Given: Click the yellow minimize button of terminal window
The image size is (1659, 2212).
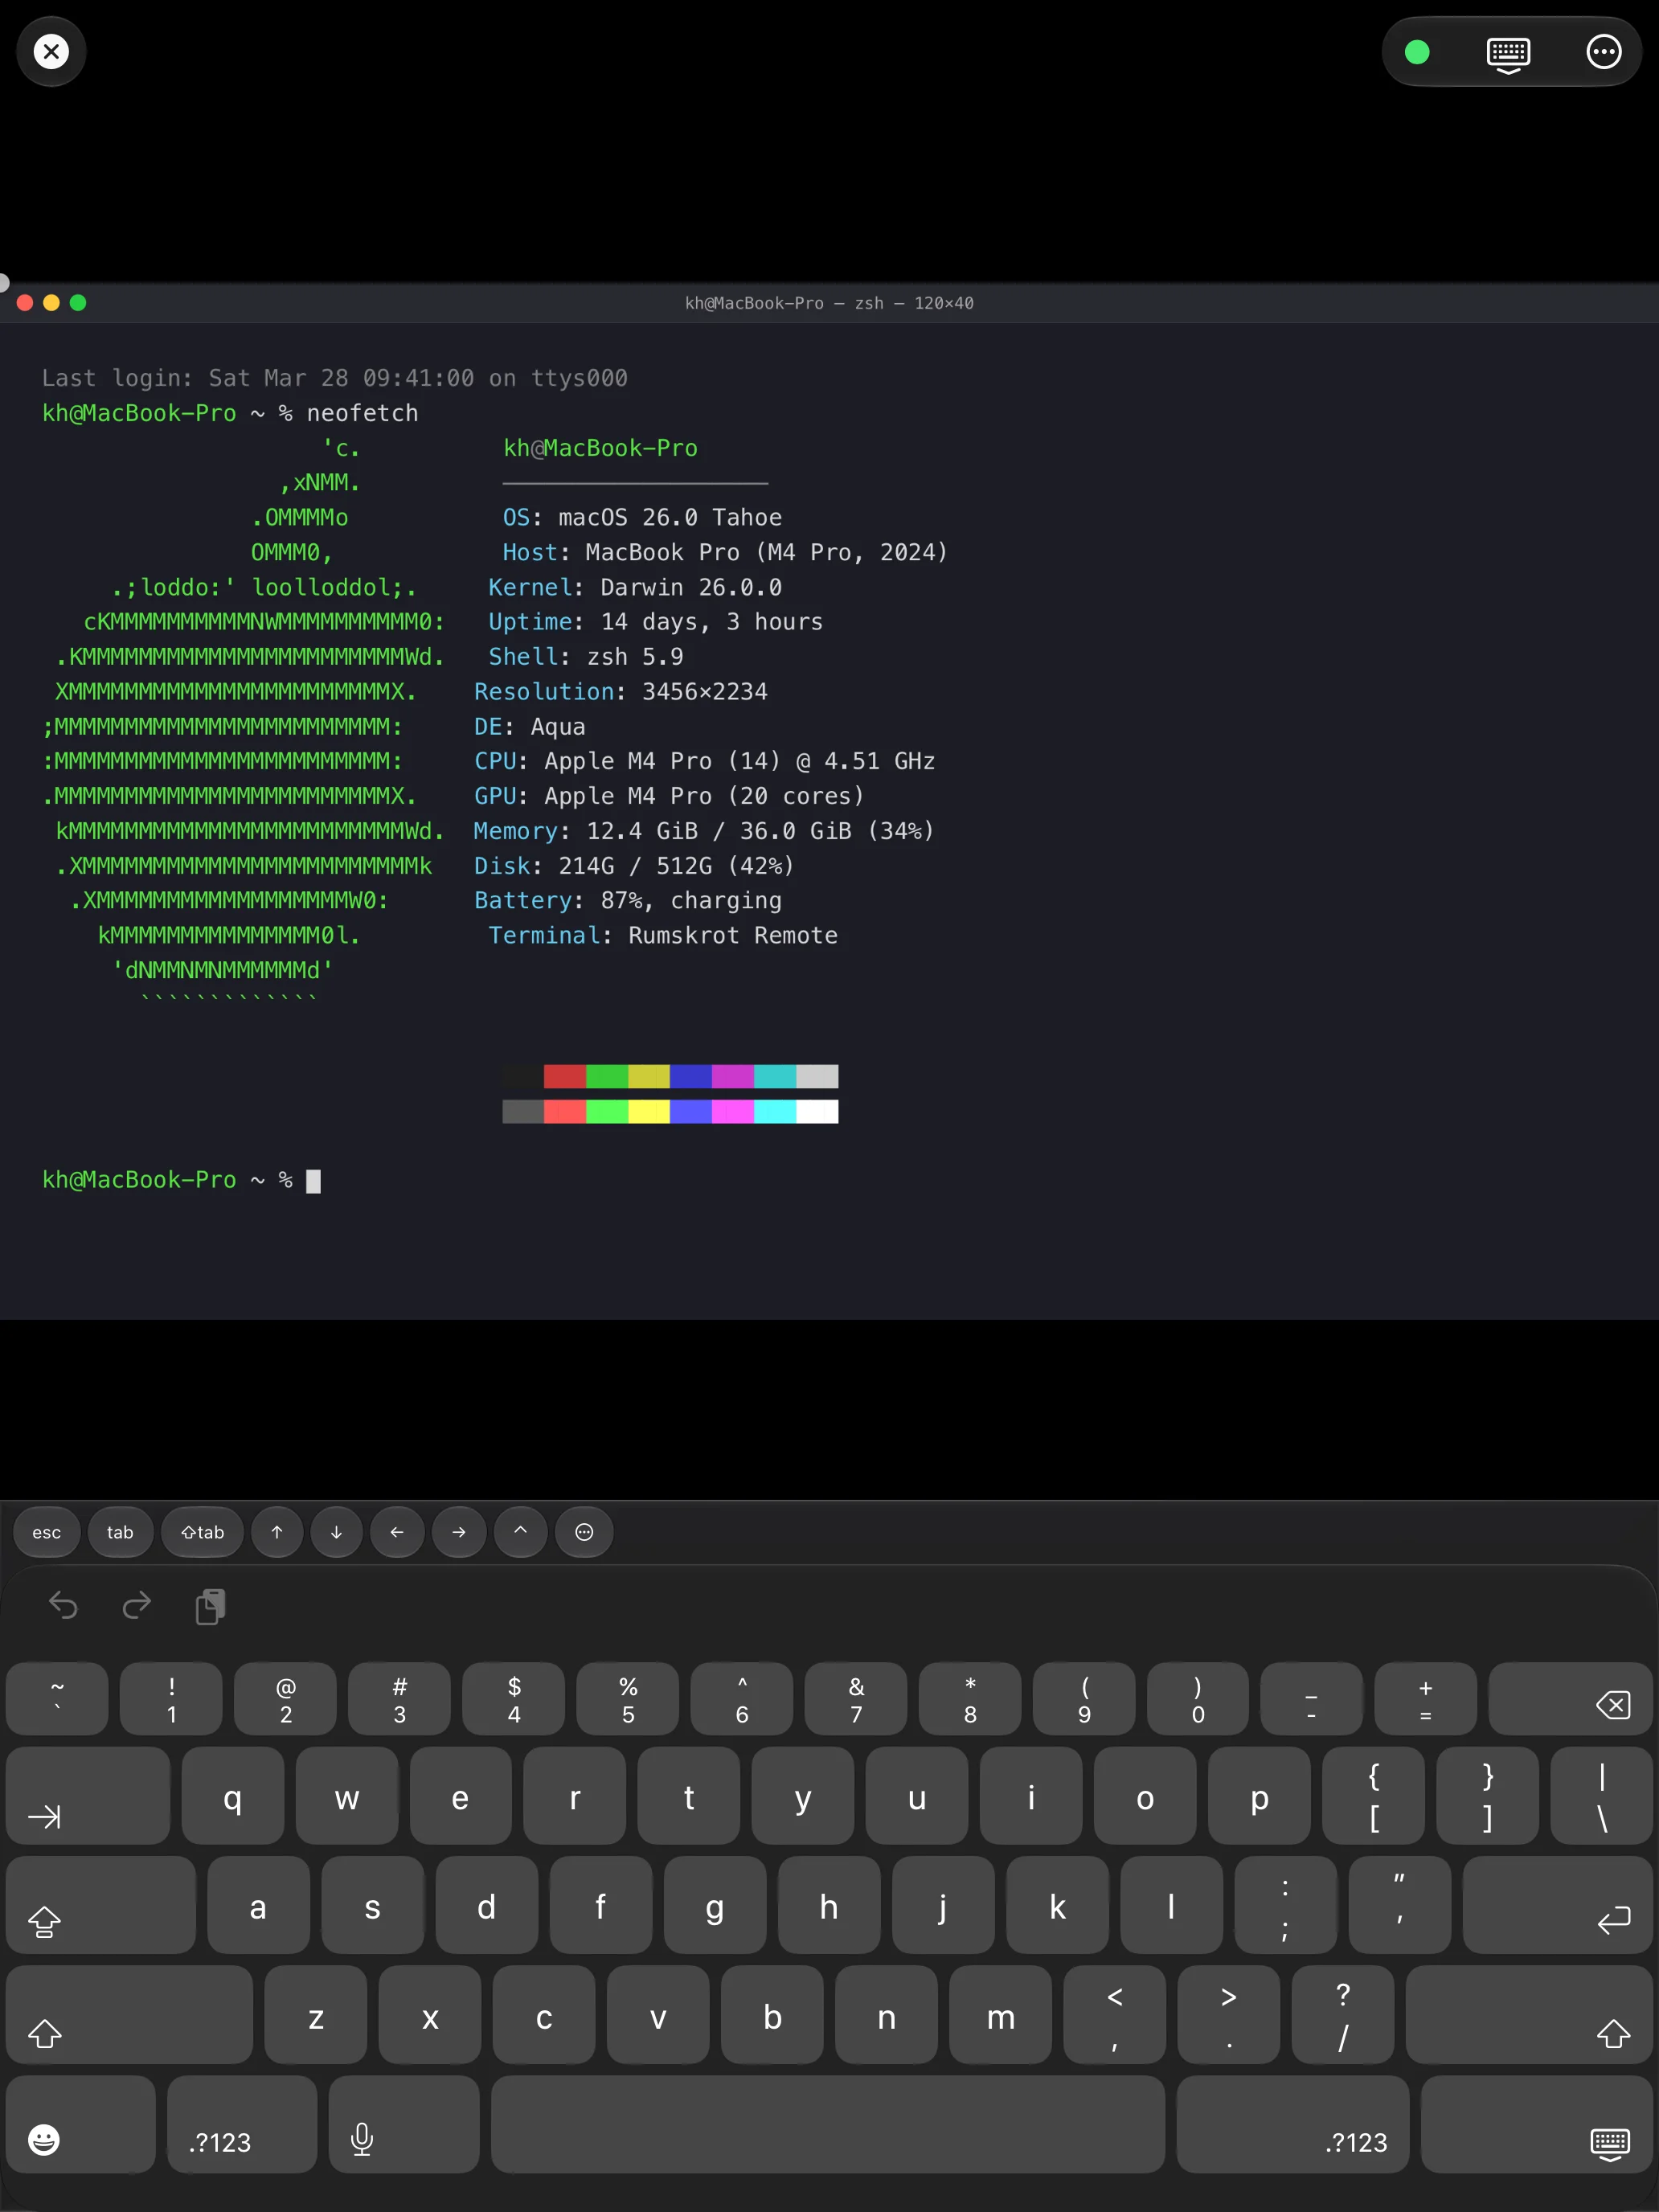Looking at the screenshot, I should (x=52, y=302).
